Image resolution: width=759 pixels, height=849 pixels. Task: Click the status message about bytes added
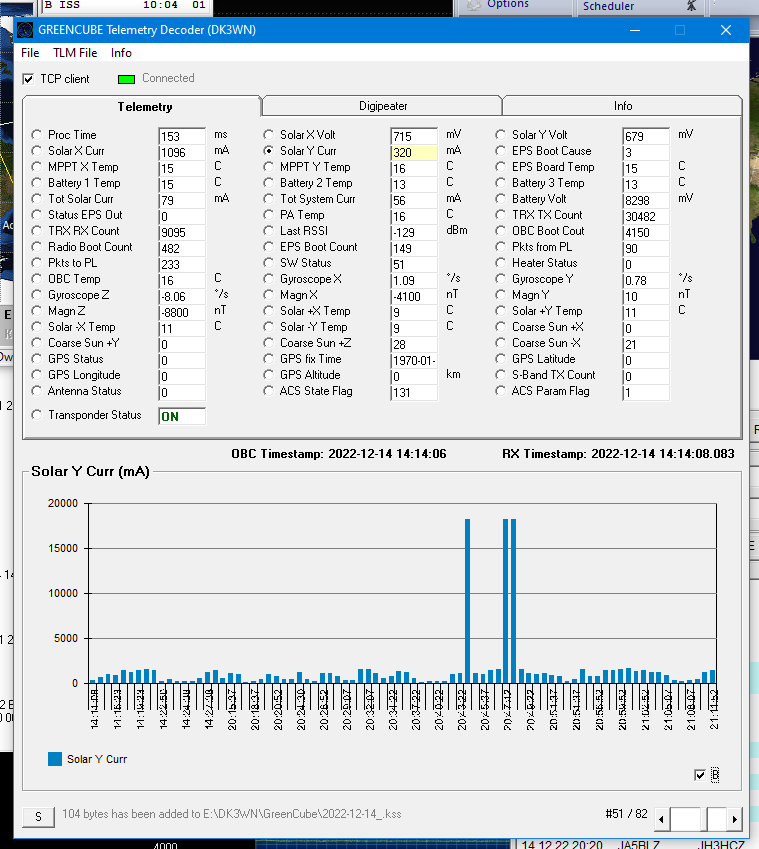click(x=232, y=814)
